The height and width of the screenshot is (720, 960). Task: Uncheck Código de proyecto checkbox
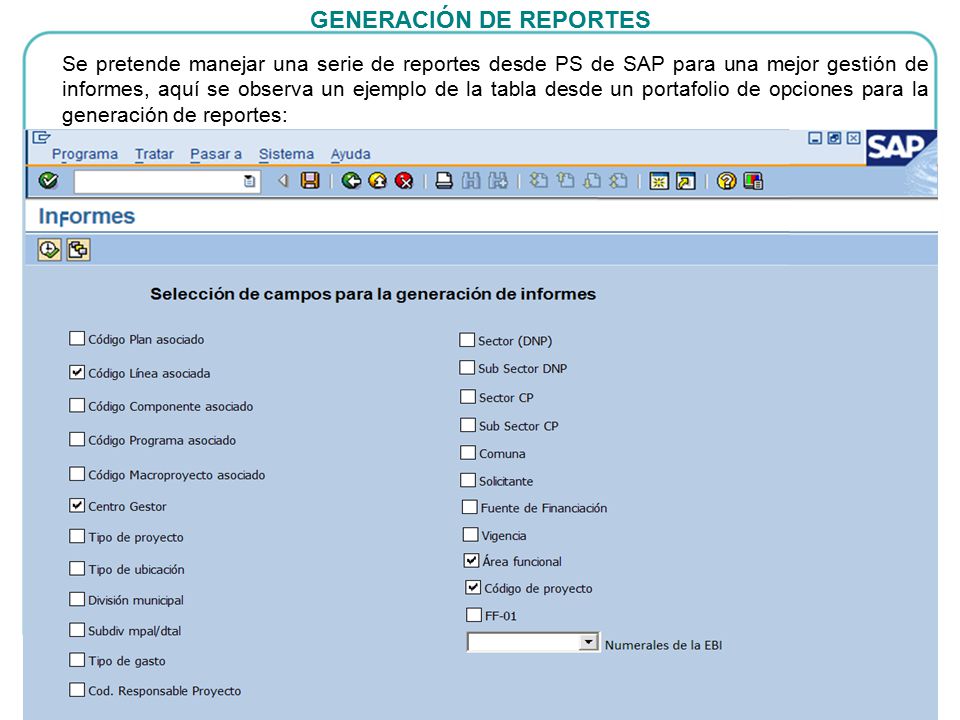point(473,587)
